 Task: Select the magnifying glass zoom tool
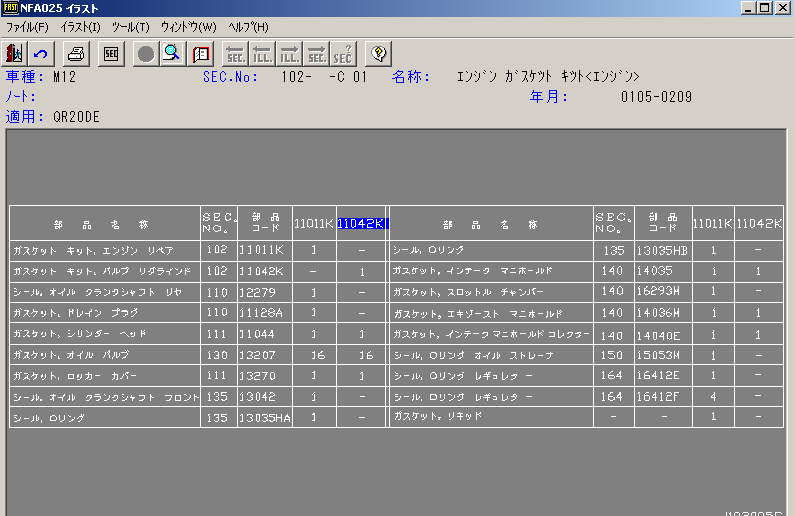pos(172,53)
